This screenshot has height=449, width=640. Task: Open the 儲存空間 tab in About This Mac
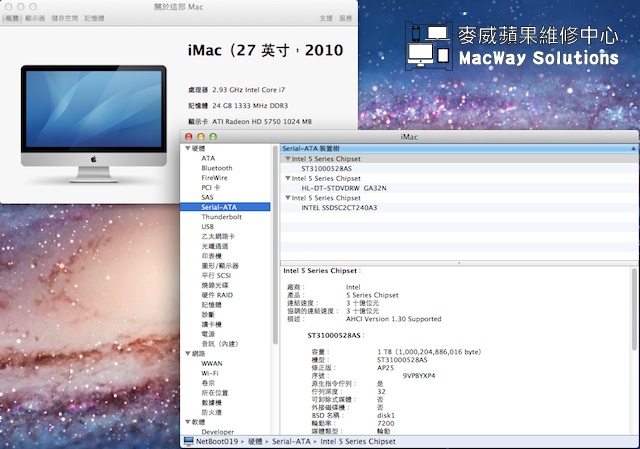click(64, 18)
